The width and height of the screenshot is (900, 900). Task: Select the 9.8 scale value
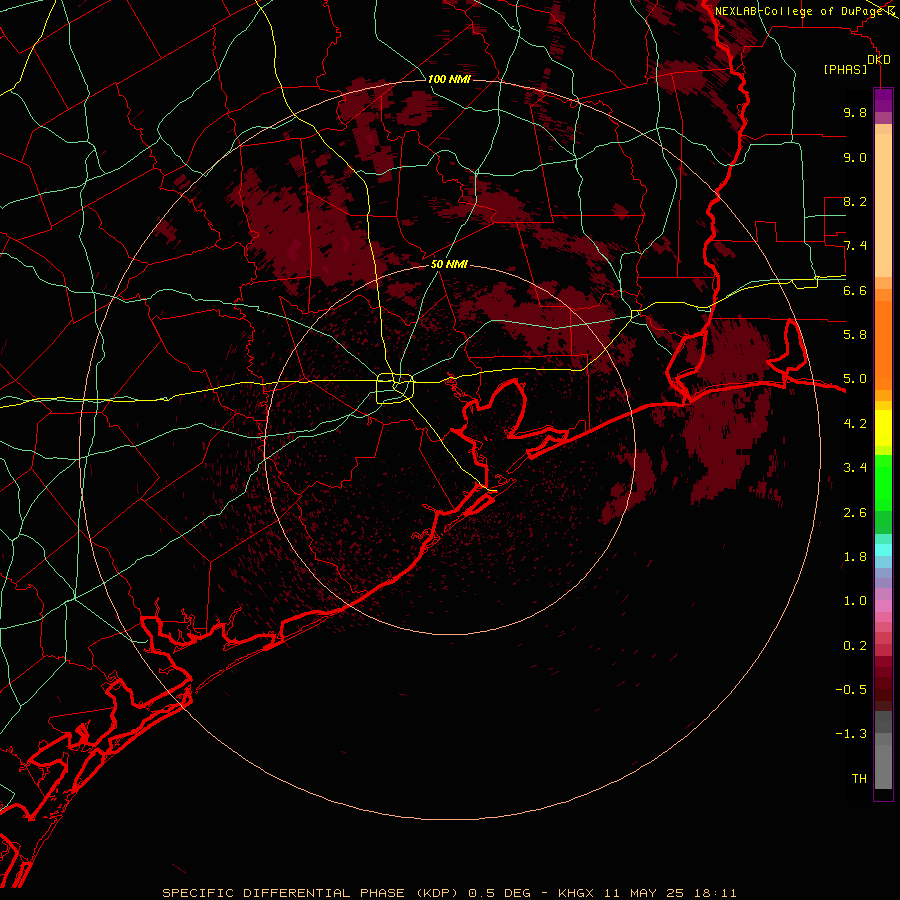[855, 112]
